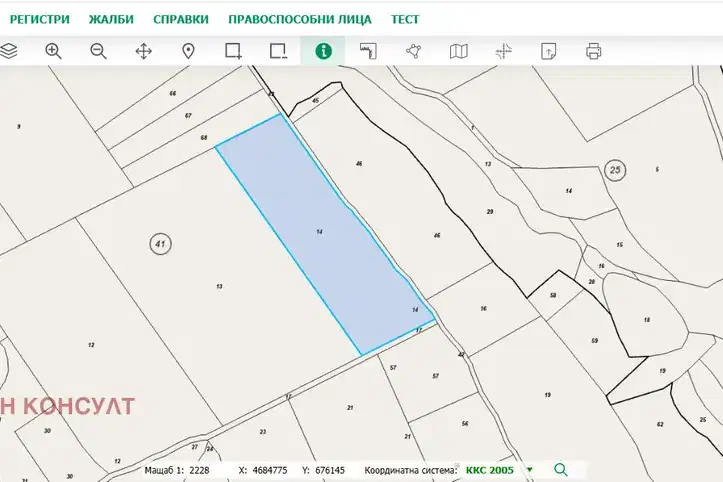The image size is (723, 482).
Task: Select parcel labeled 1
Action: [x=473, y=128]
